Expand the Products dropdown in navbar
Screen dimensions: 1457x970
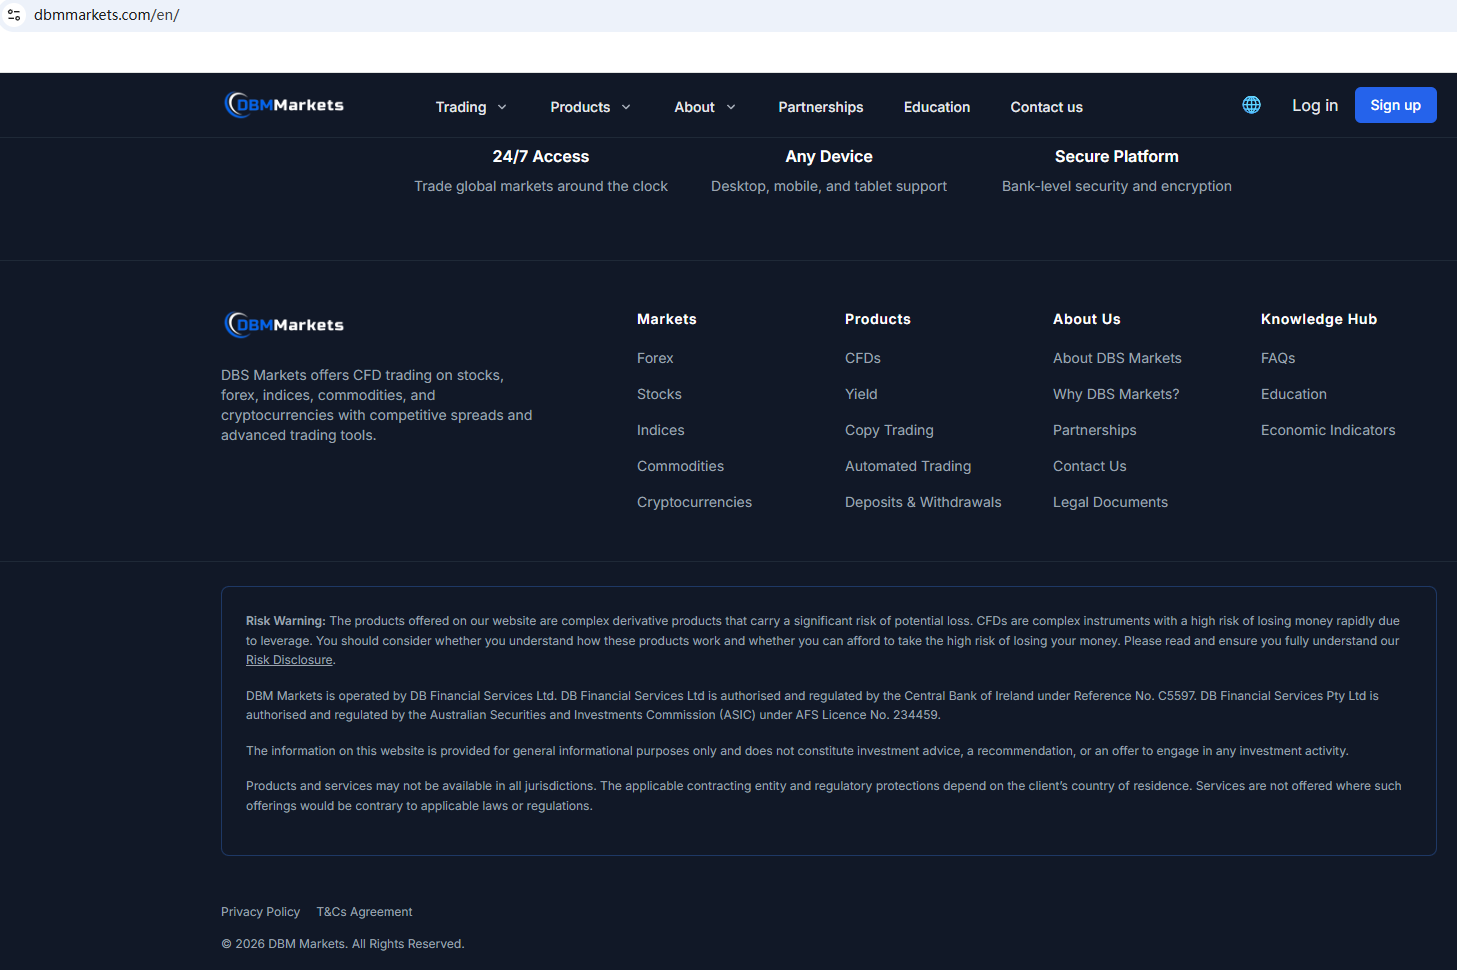click(590, 107)
